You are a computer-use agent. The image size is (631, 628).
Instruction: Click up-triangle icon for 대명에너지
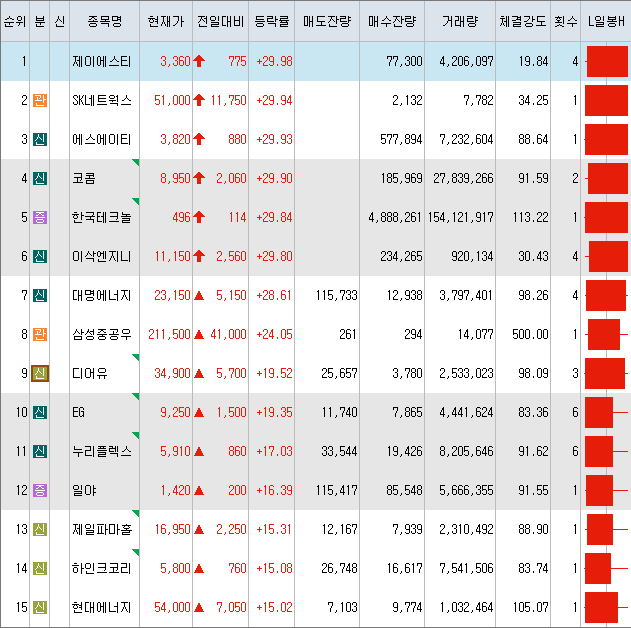tap(199, 296)
